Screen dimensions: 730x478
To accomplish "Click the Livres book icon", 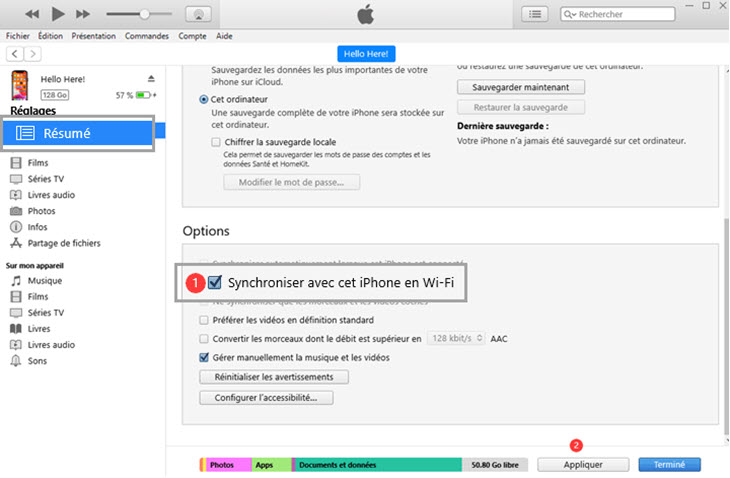I will [x=16, y=329].
